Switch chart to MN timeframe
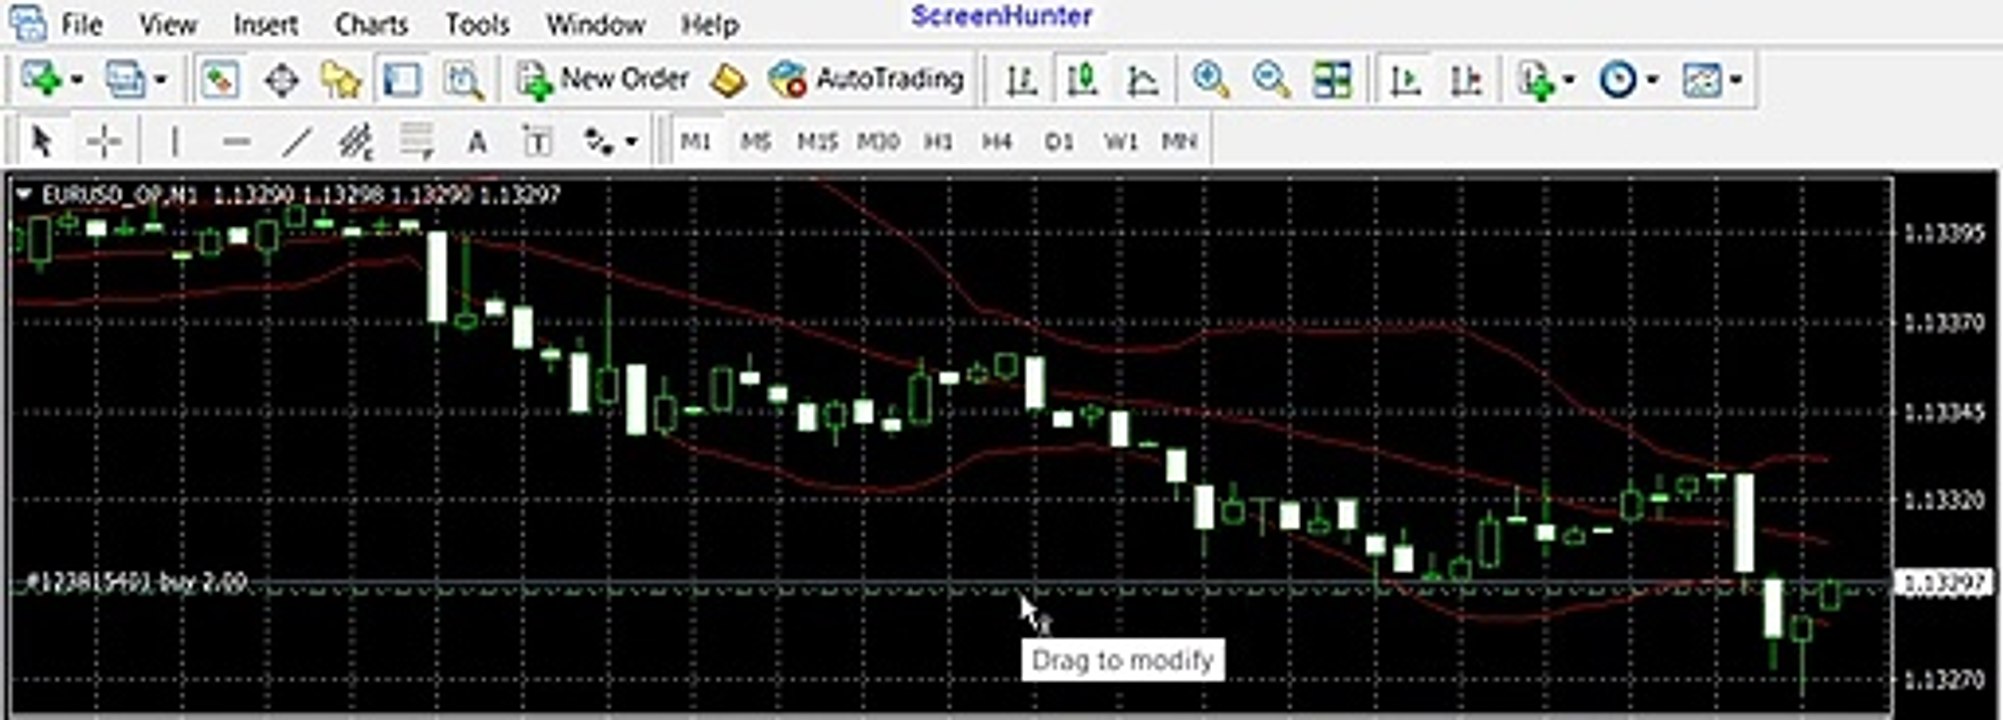The height and width of the screenshot is (720, 2003). point(1179,142)
